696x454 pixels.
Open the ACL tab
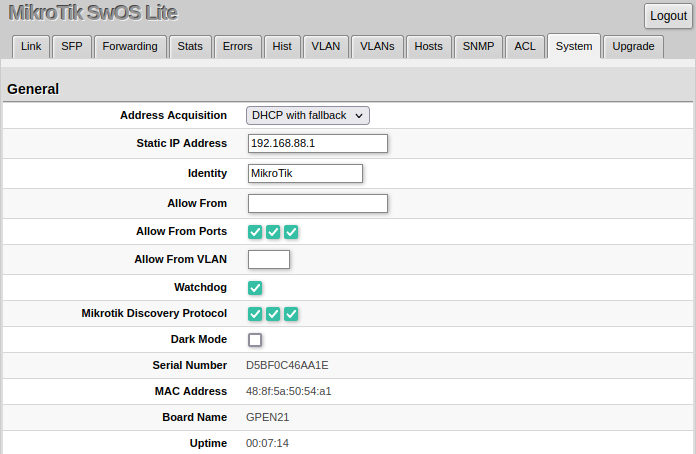(x=525, y=47)
